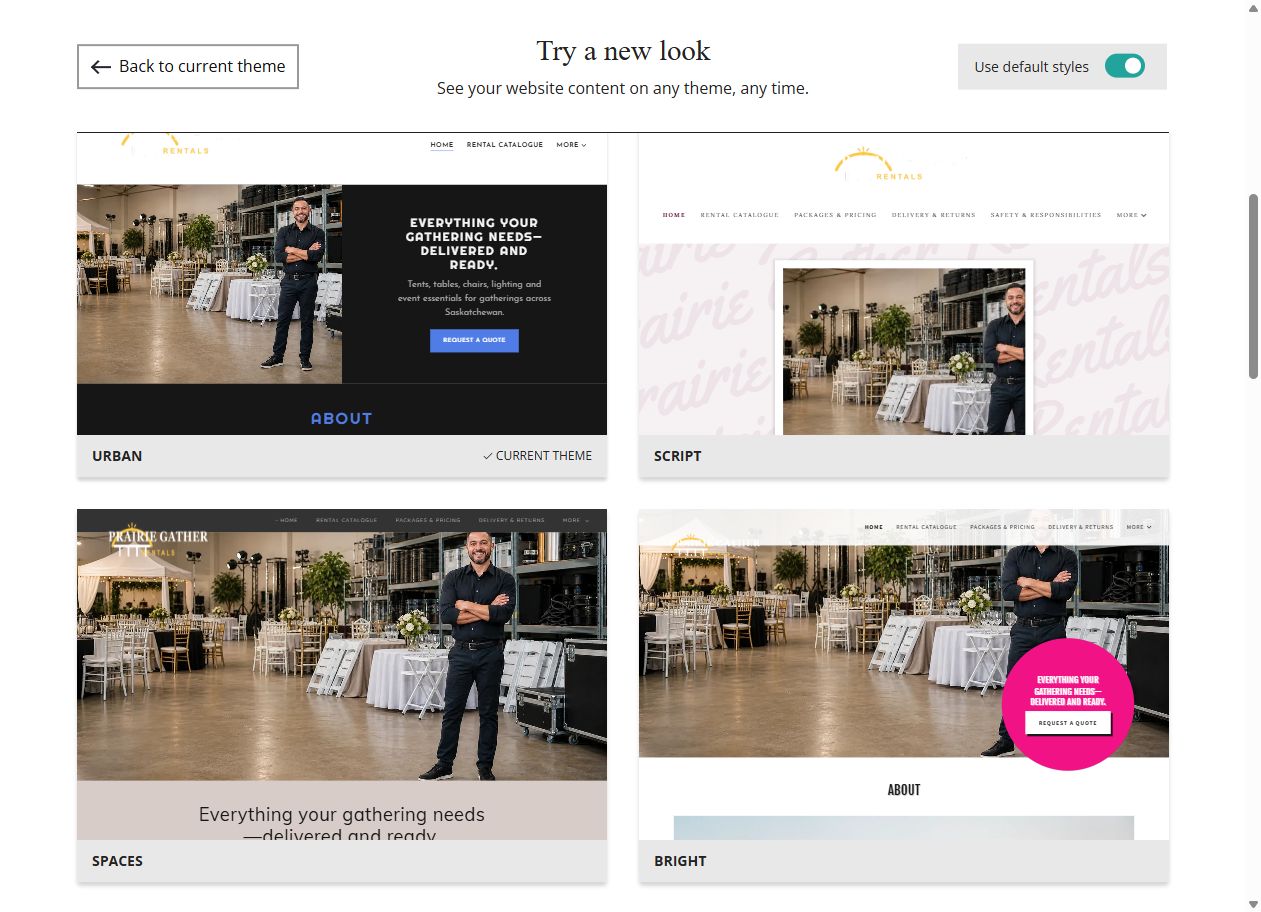1261x912 pixels.
Task: Click the URBAN theme label
Action: [x=117, y=456]
